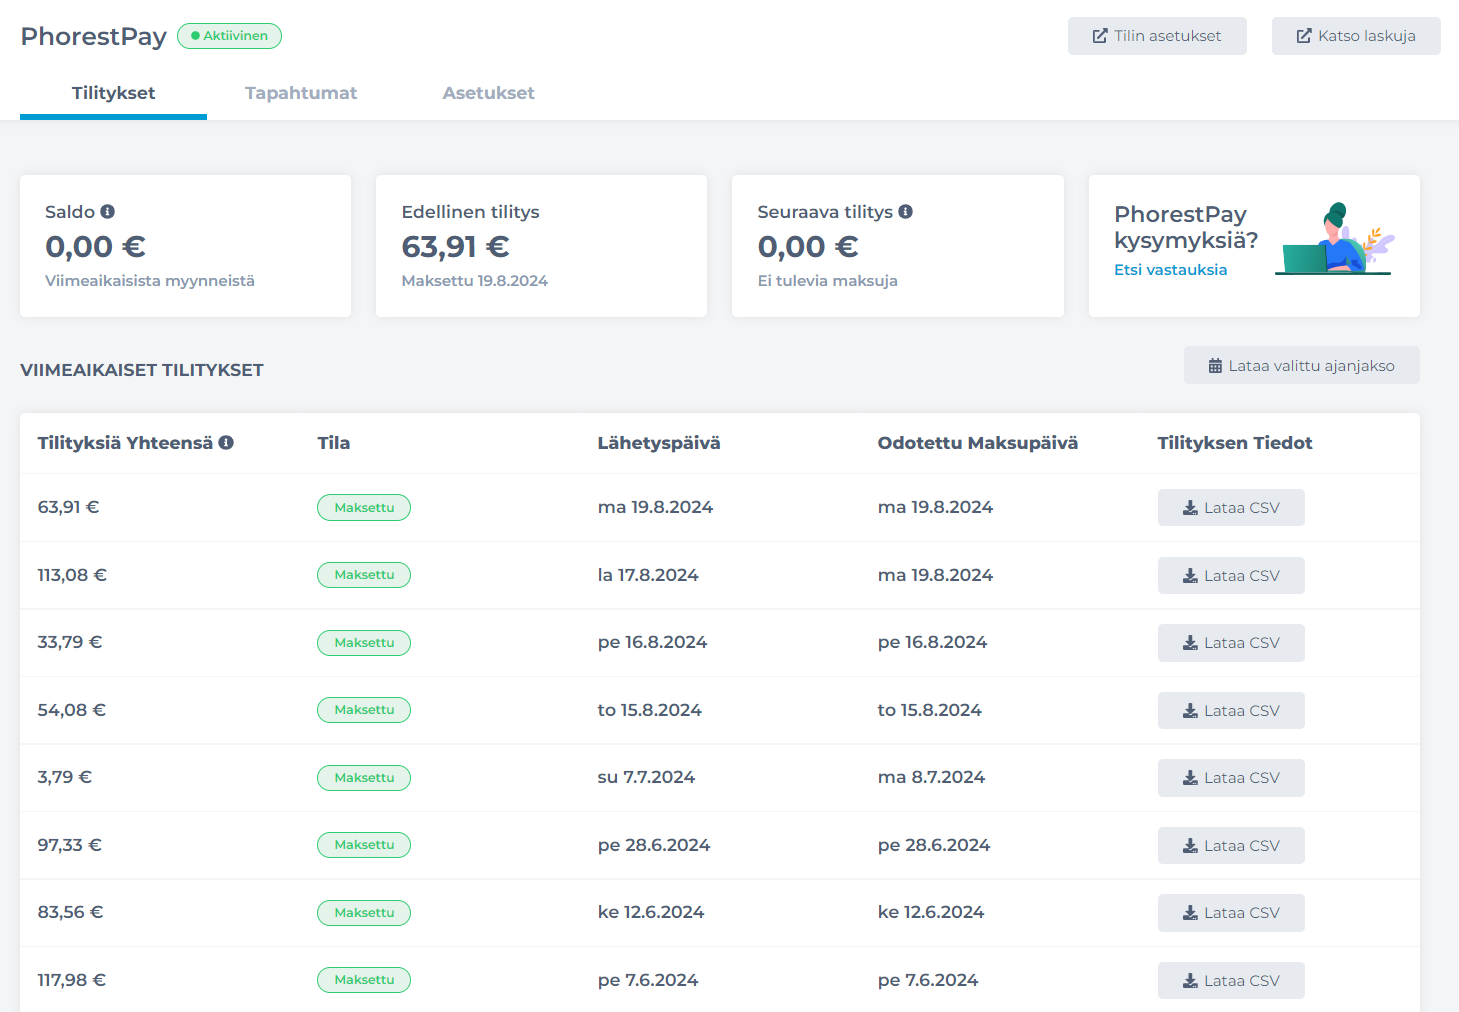Download CSV for the 63,91 € payout
Screen dimensions: 1459x1012
[1231, 508]
